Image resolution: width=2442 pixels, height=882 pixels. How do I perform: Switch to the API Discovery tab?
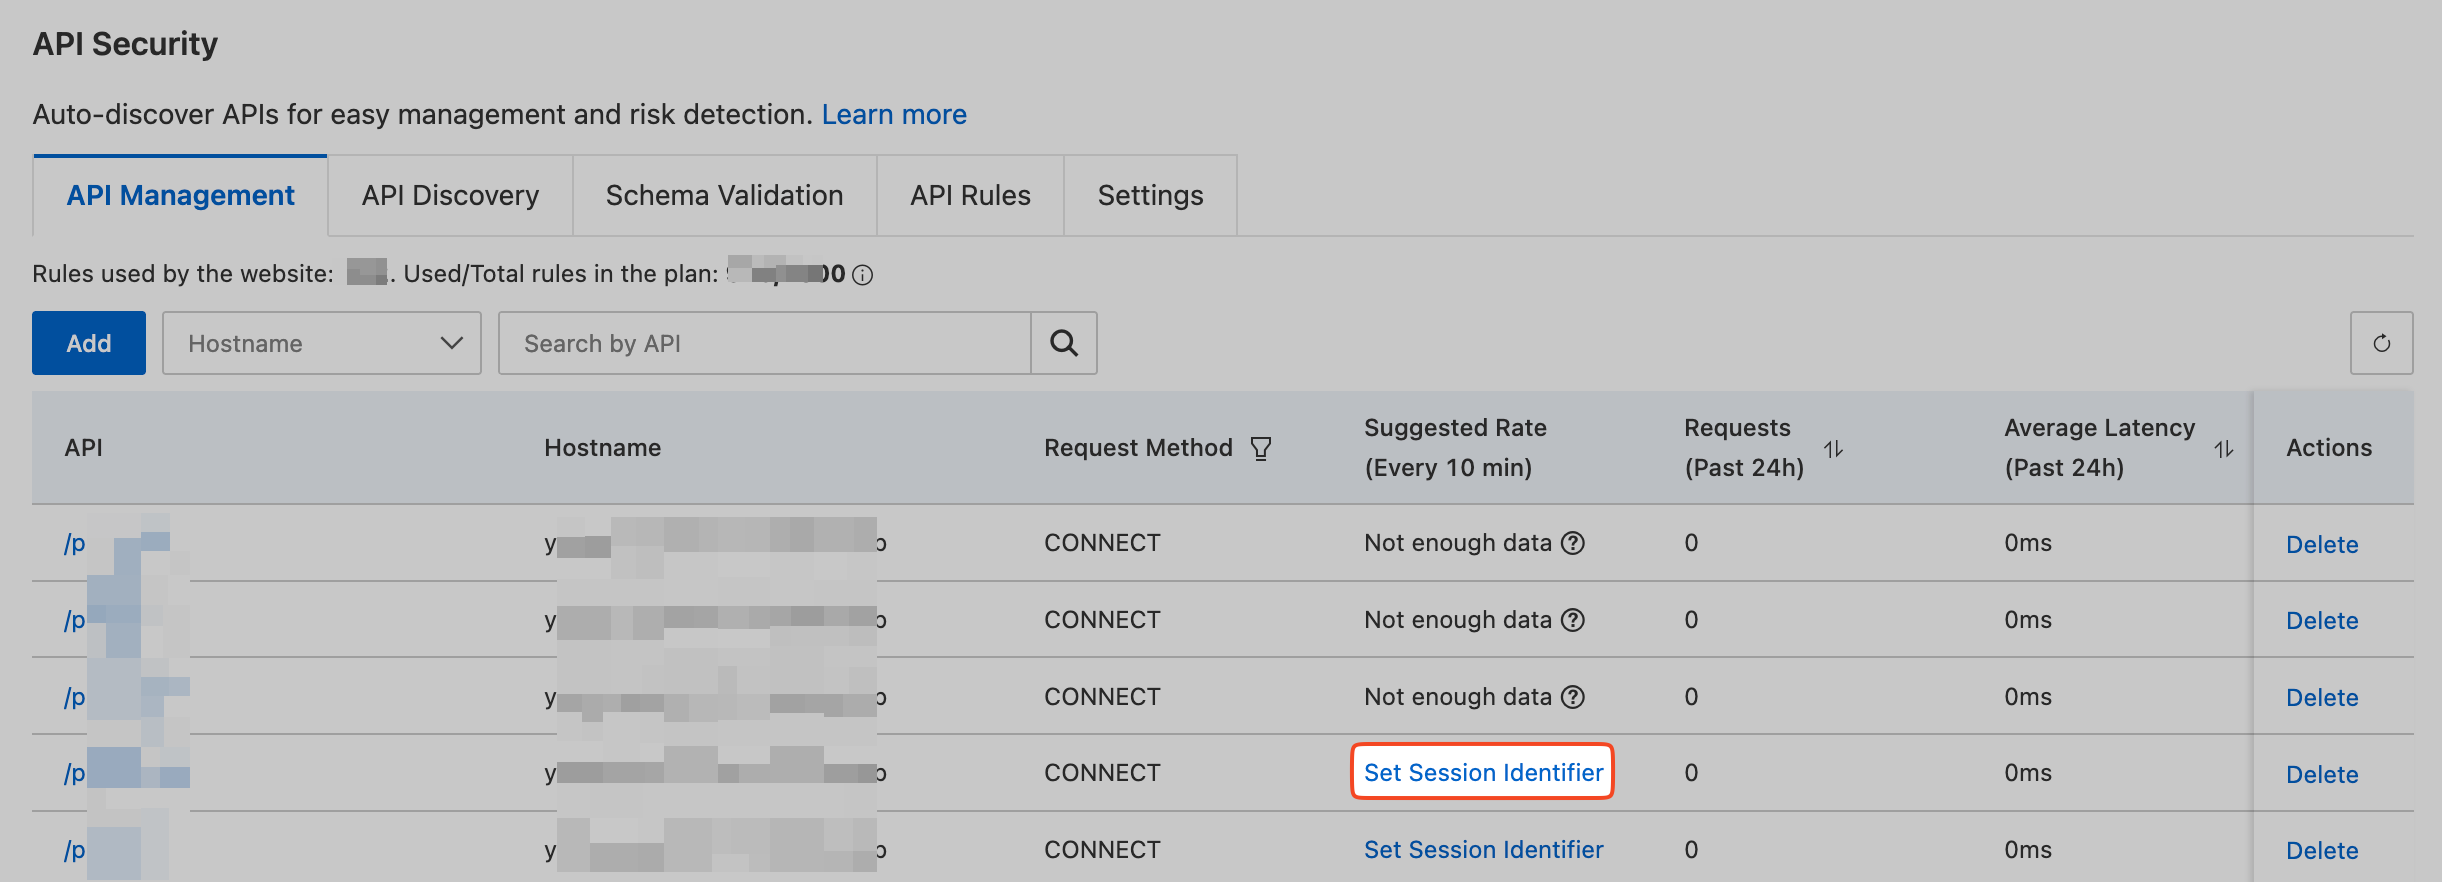(x=450, y=195)
